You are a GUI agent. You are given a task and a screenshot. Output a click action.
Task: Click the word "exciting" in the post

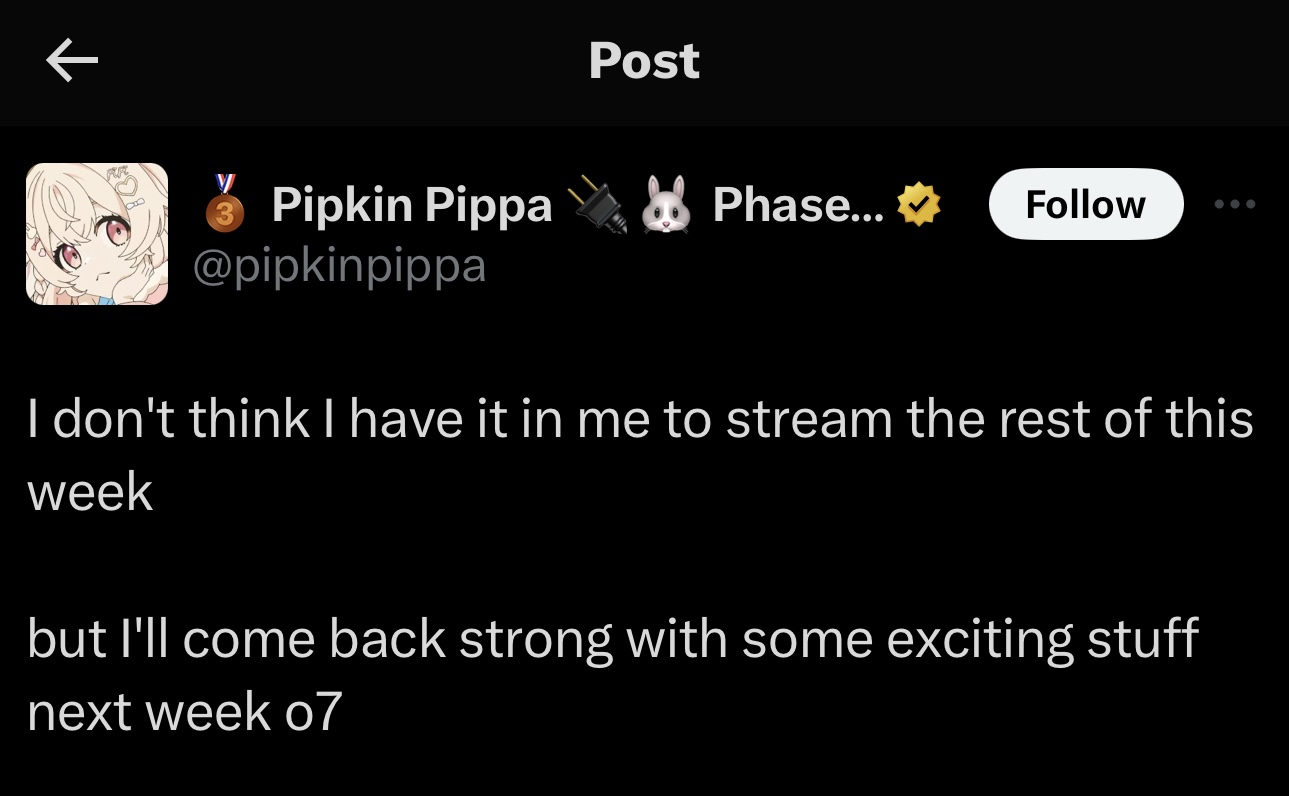point(988,639)
